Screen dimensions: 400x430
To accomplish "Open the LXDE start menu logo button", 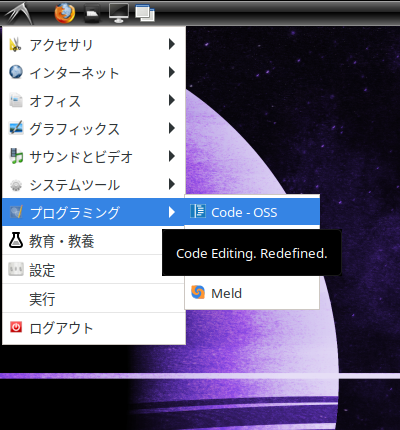I will pyautogui.click(x=19, y=13).
